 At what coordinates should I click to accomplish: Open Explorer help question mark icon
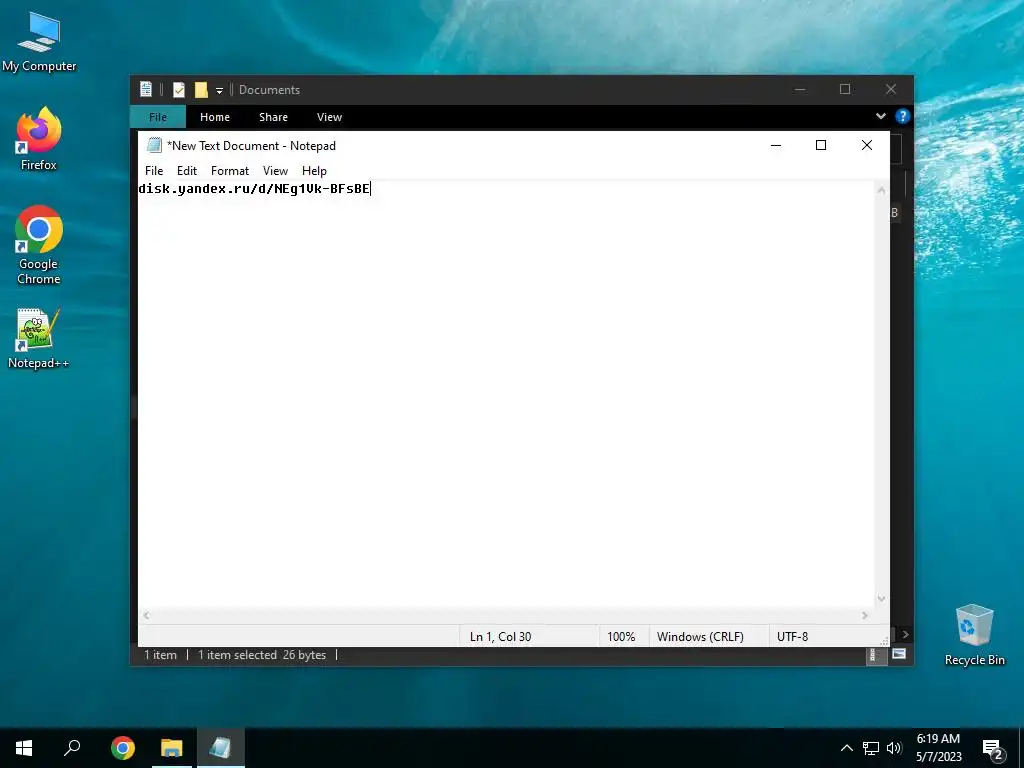pos(903,116)
